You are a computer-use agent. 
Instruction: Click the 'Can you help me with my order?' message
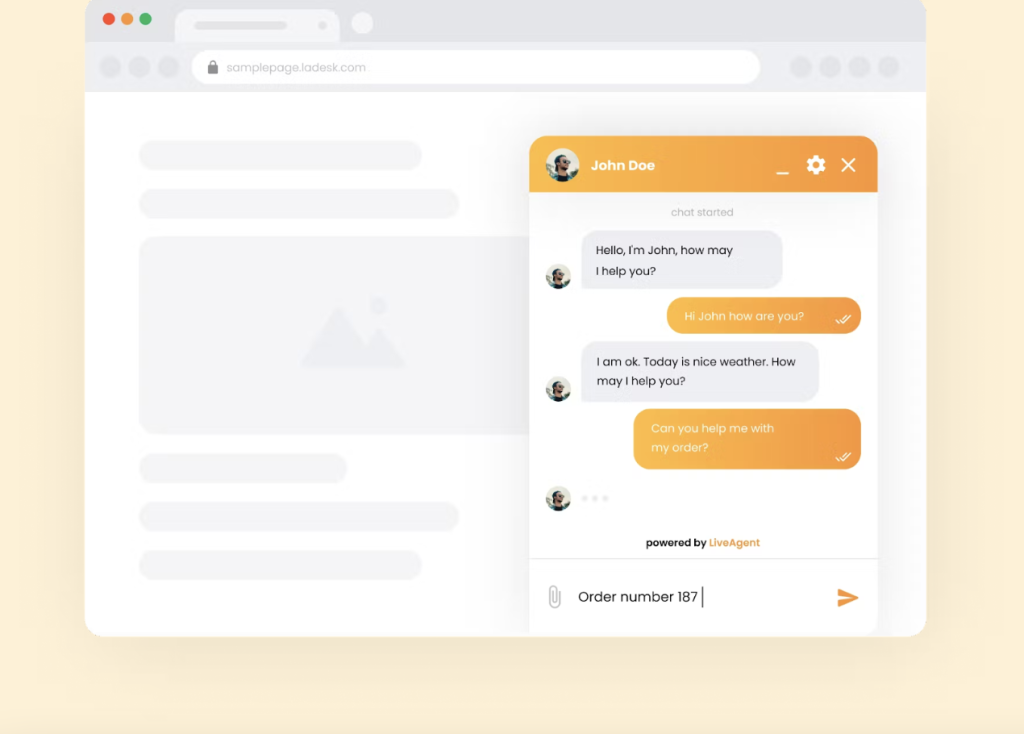[x=746, y=438]
